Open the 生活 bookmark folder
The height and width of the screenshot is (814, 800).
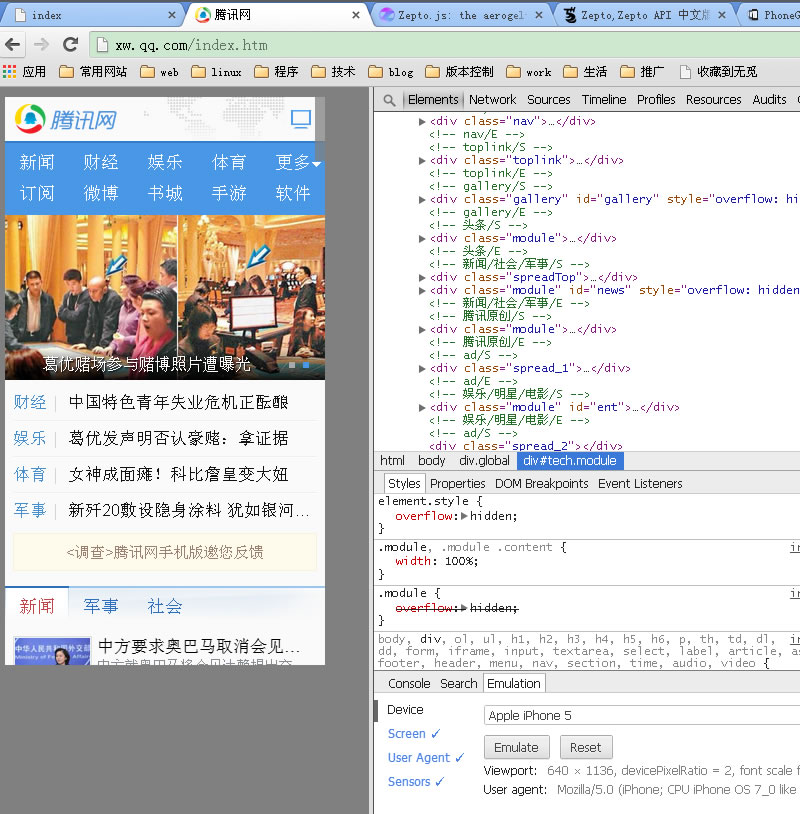click(585, 72)
